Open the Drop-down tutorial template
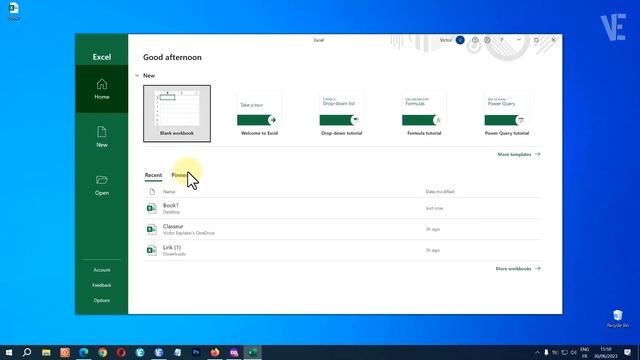 pos(342,113)
